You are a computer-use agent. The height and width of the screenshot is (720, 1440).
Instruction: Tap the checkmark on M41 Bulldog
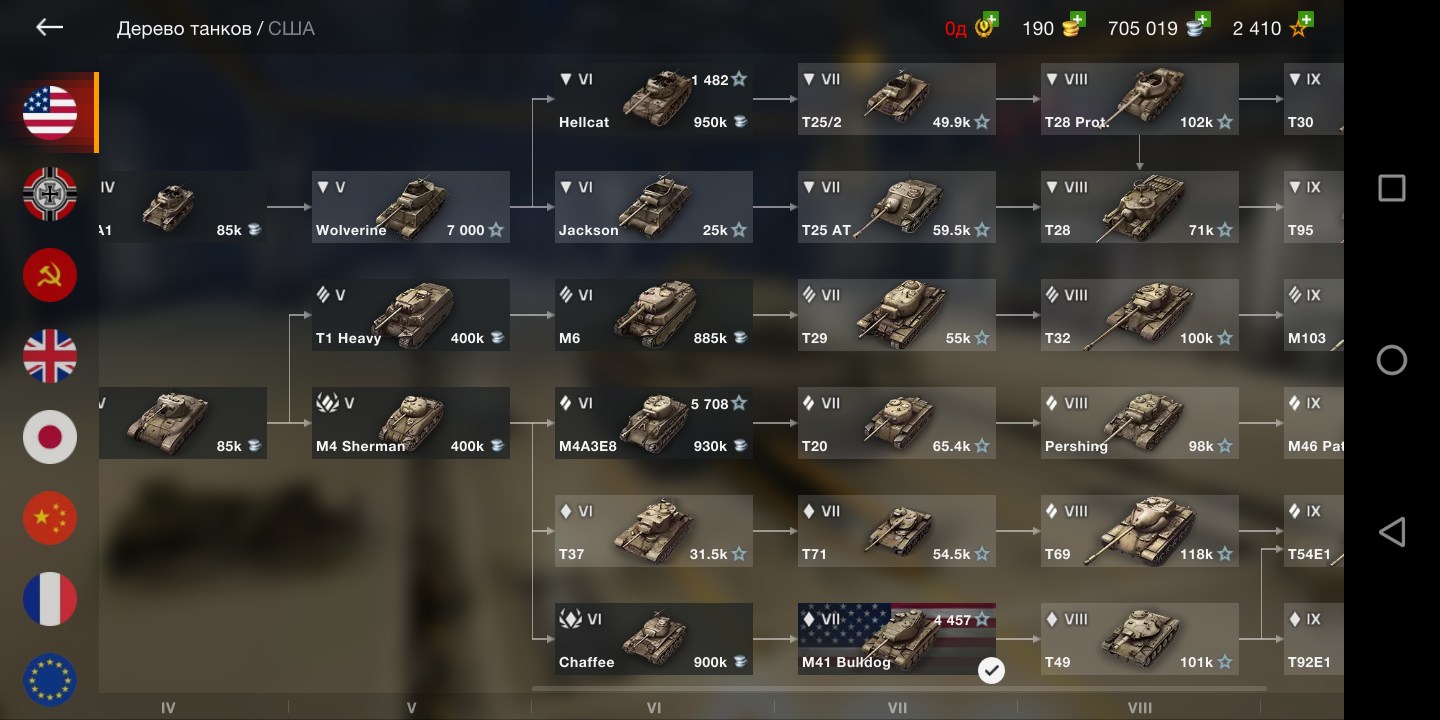(991, 670)
